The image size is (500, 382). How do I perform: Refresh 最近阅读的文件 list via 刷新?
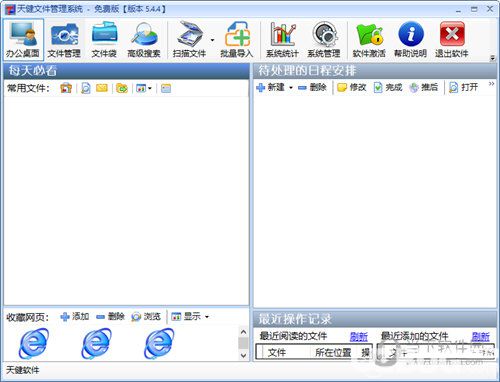(x=359, y=337)
